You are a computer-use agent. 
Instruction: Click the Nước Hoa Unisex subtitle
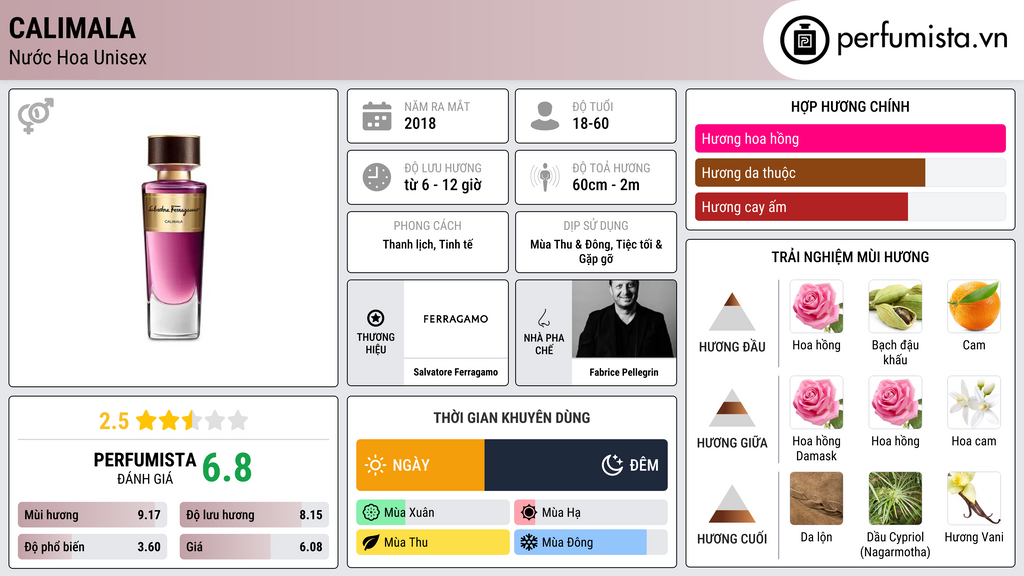(78, 57)
